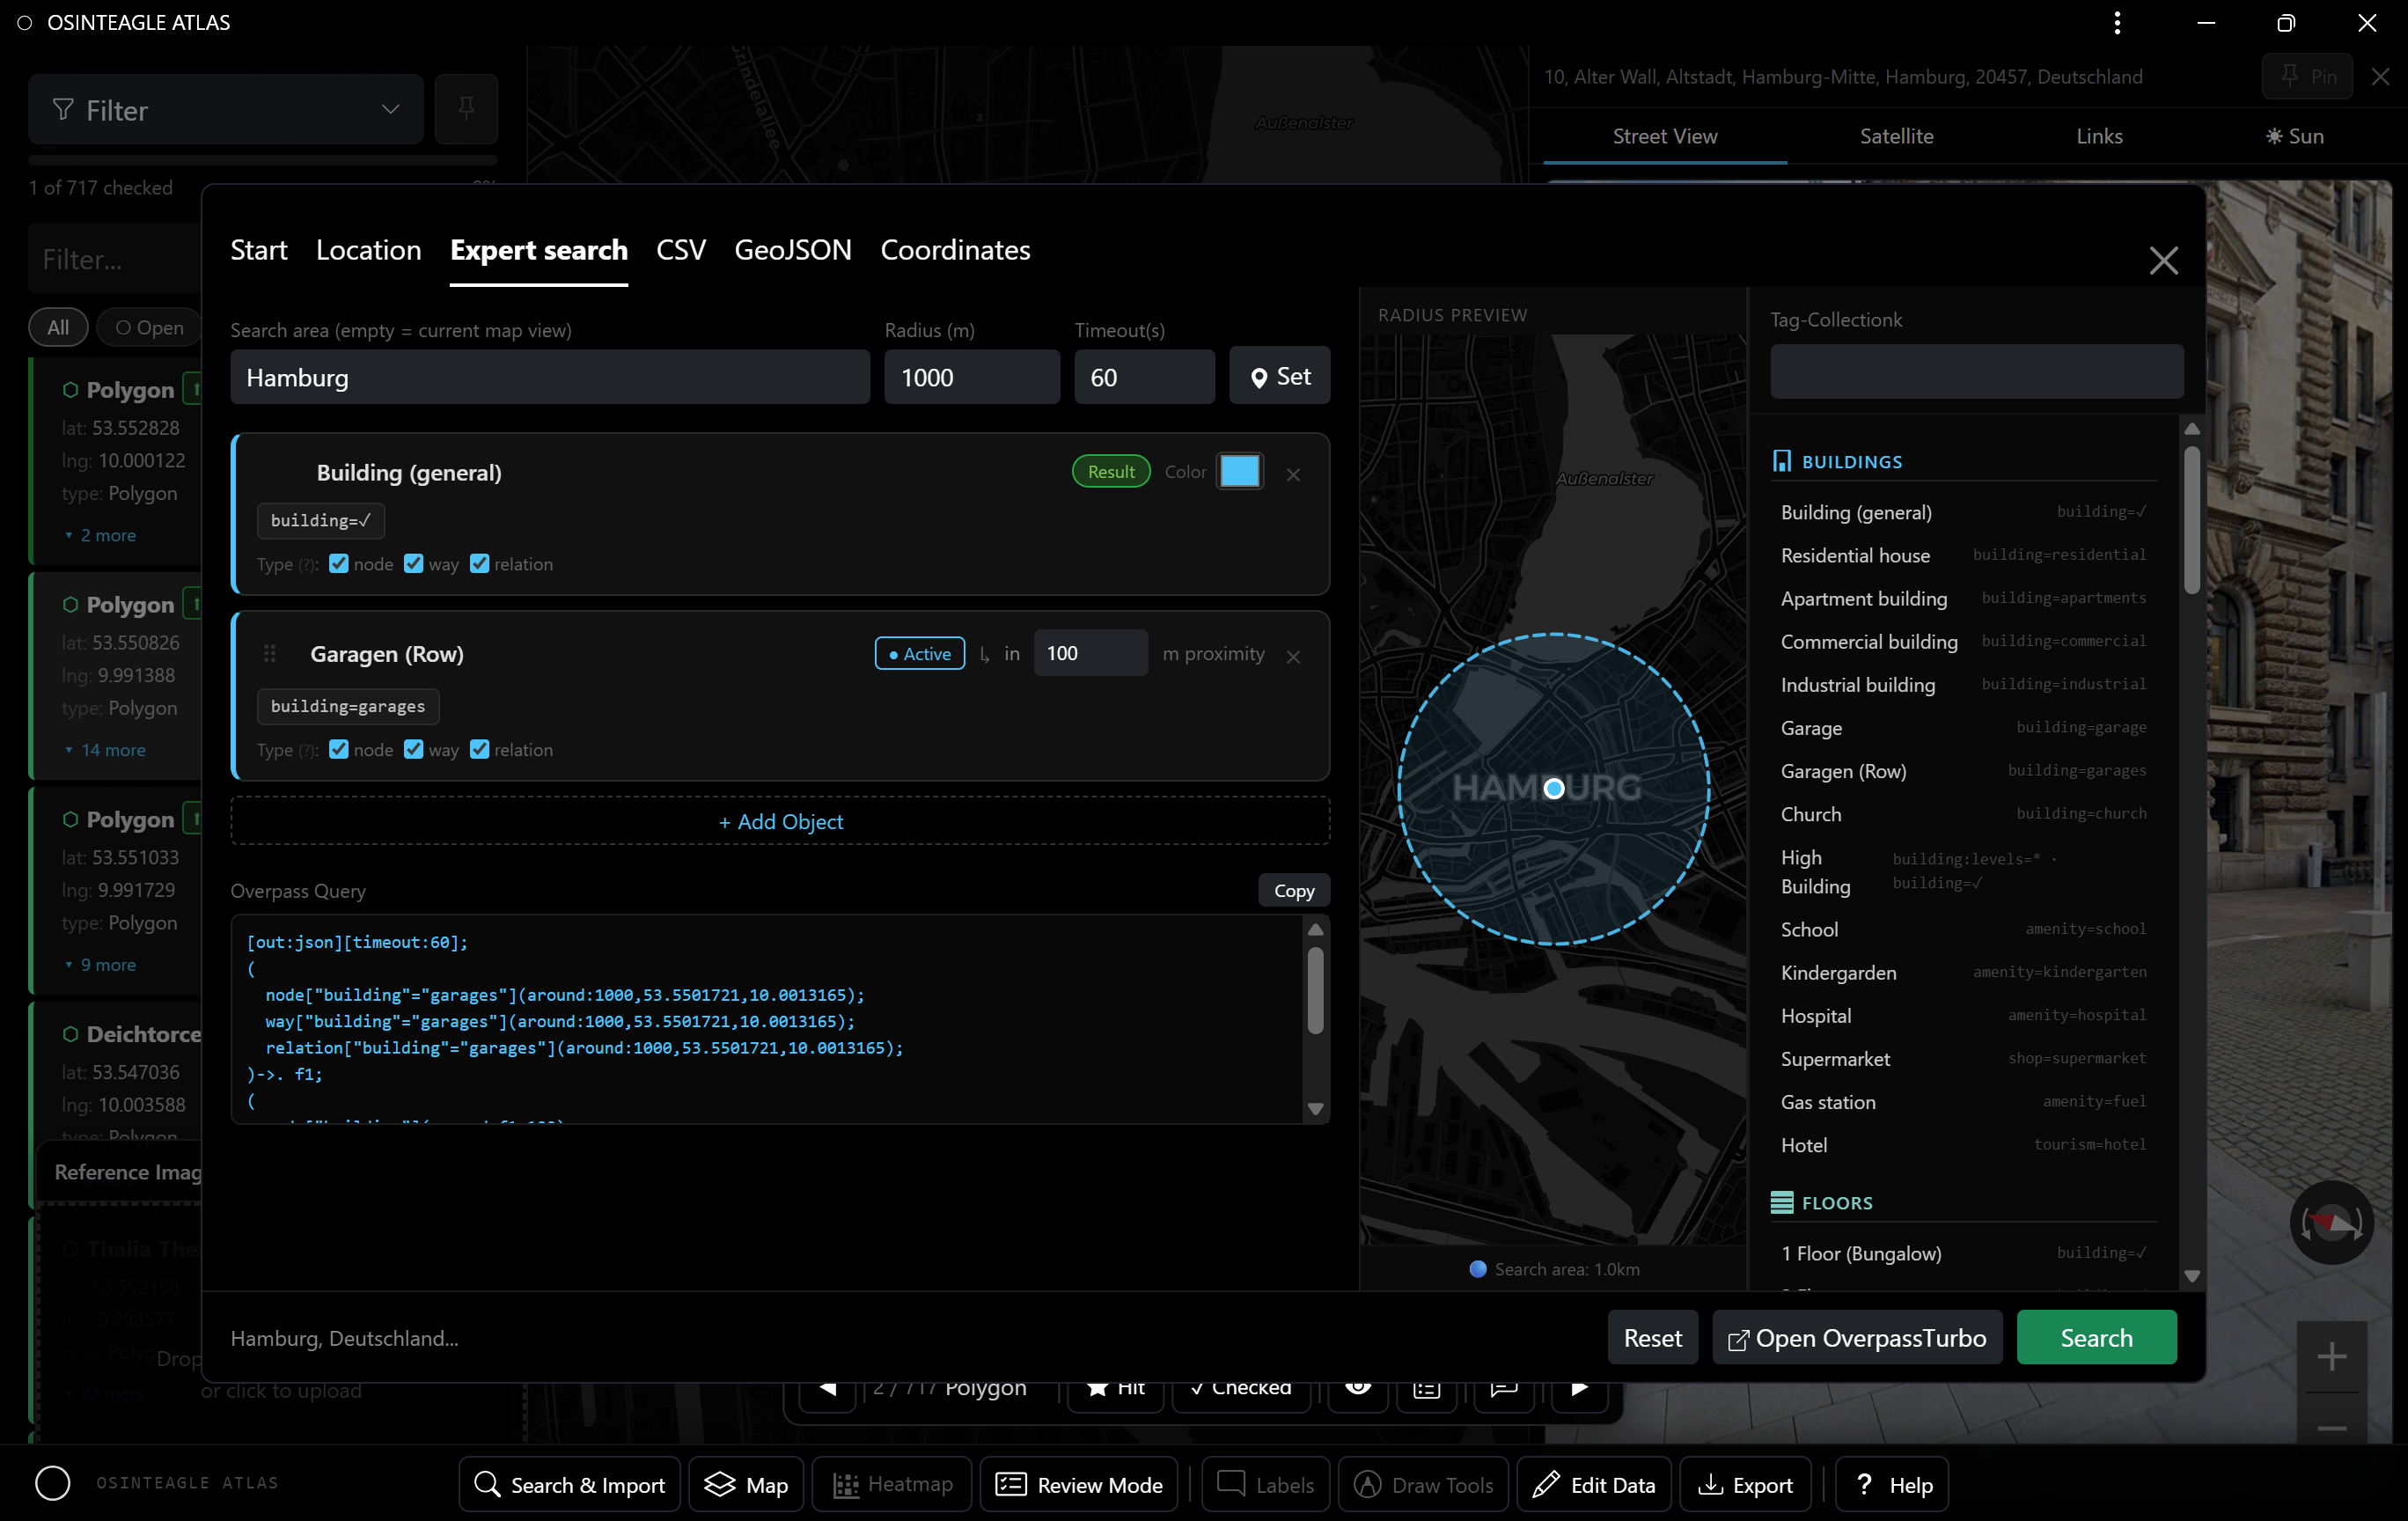
Task: Click the pin icon next to Filter
Action: point(466,109)
